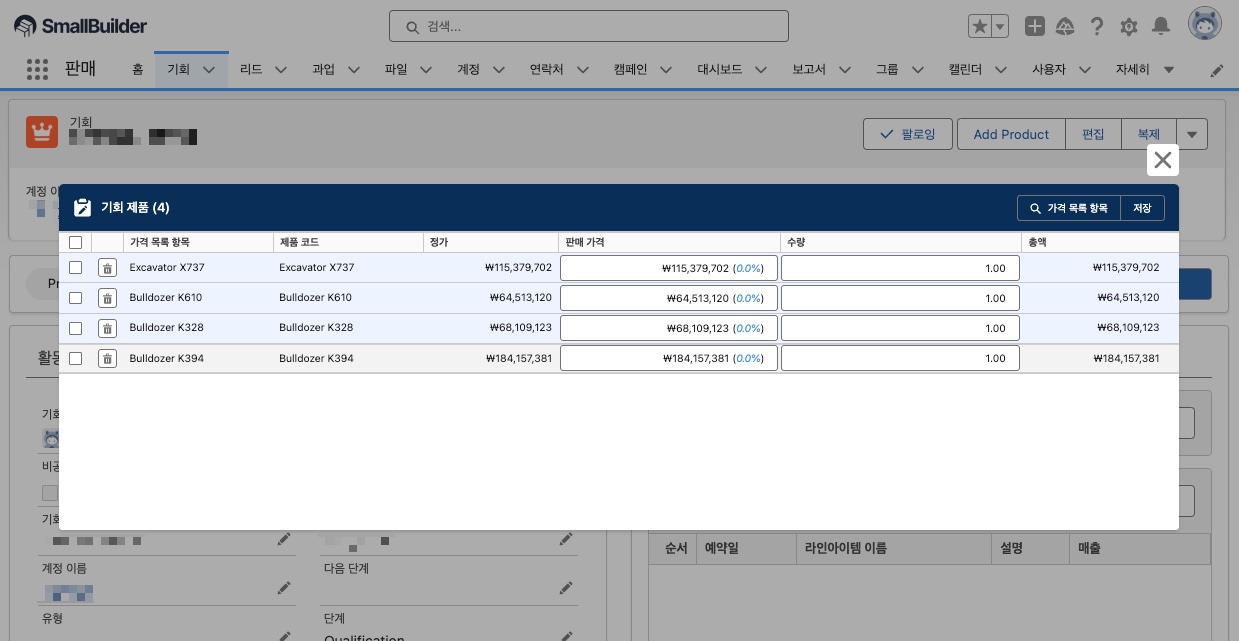Expand the 대시보드 tab chevron
The image size is (1239, 641).
pos(761,70)
